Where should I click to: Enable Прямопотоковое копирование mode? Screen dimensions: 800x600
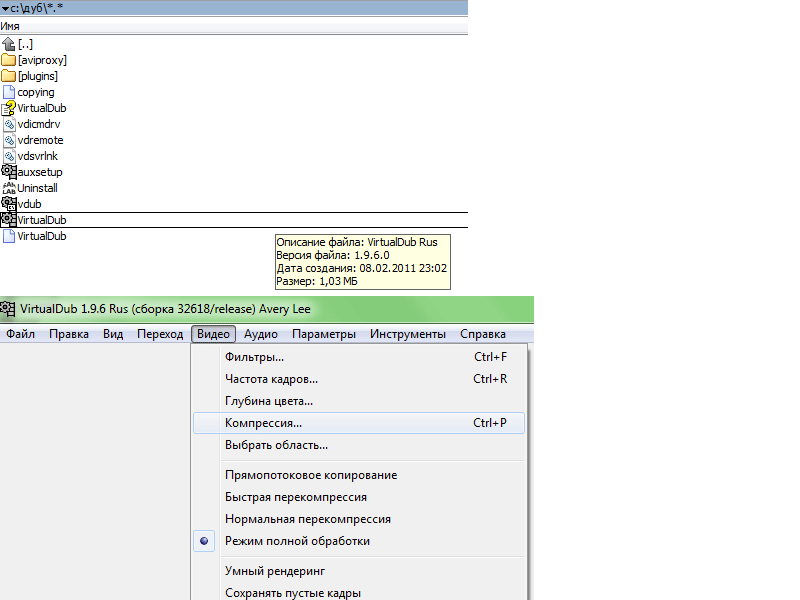coord(310,475)
